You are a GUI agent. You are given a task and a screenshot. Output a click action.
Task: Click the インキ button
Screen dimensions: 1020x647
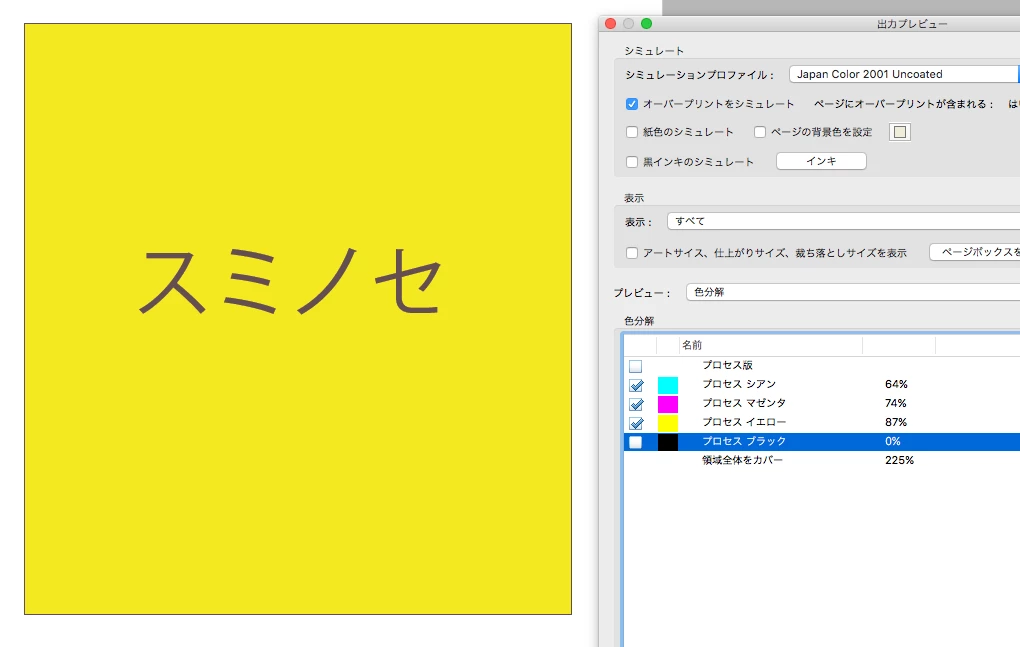(821, 161)
